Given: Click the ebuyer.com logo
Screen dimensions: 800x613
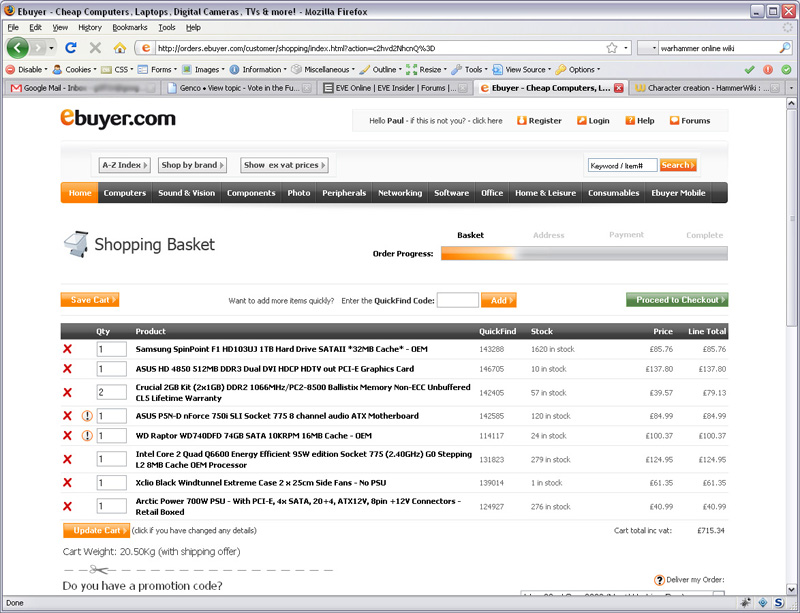Looking at the screenshot, I should (x=118, y=119).
